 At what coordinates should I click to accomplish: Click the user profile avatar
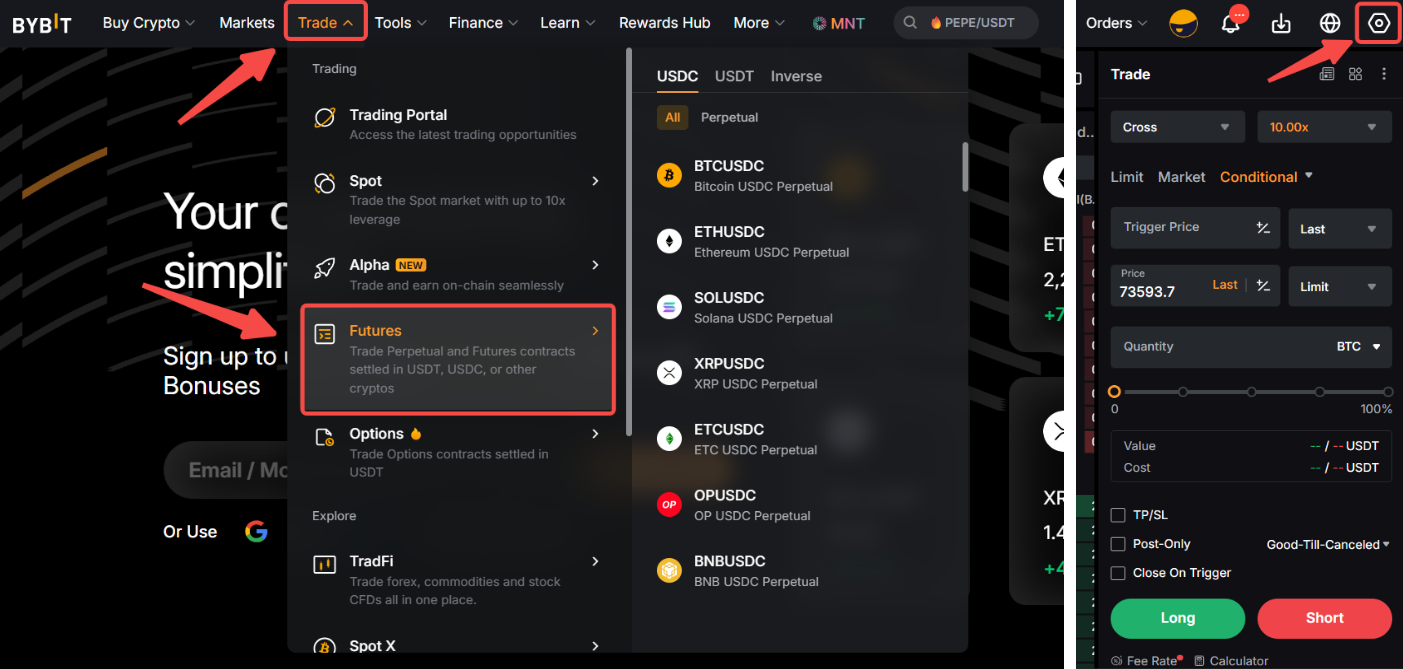point(1184,24)
